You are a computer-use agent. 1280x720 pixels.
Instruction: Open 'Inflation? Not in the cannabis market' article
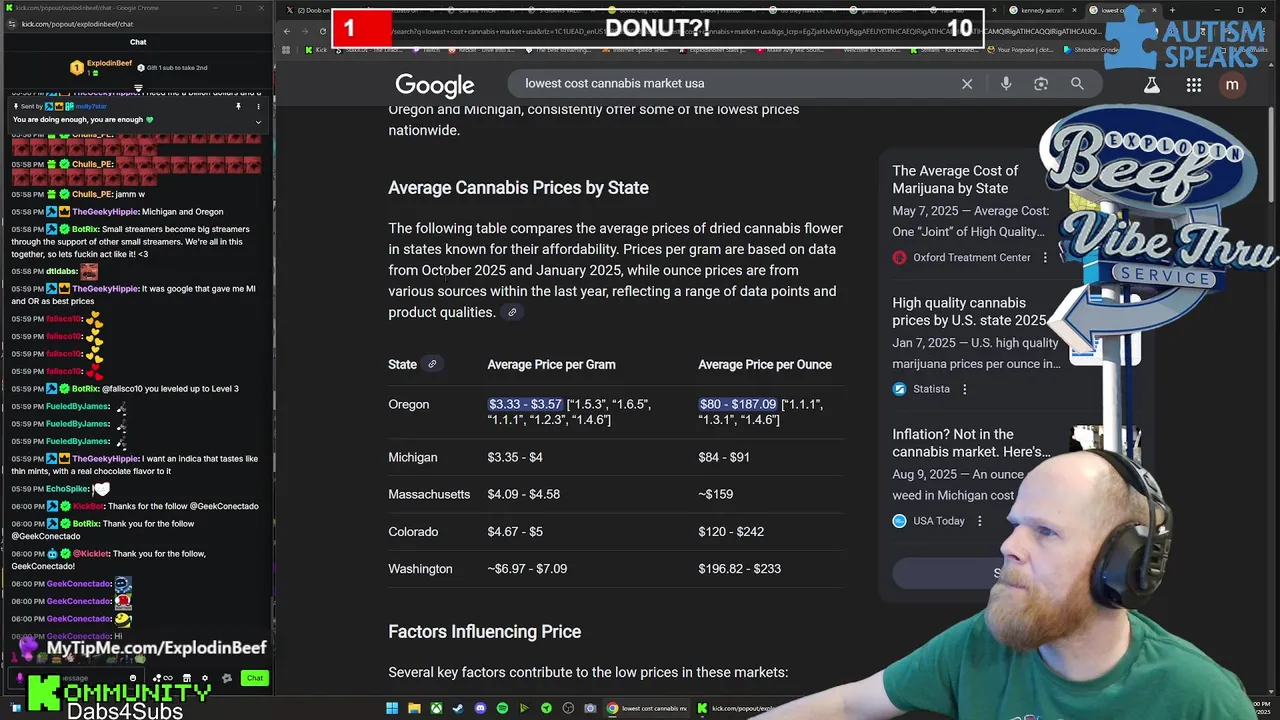pyautogui.click(x=971, y=443)
